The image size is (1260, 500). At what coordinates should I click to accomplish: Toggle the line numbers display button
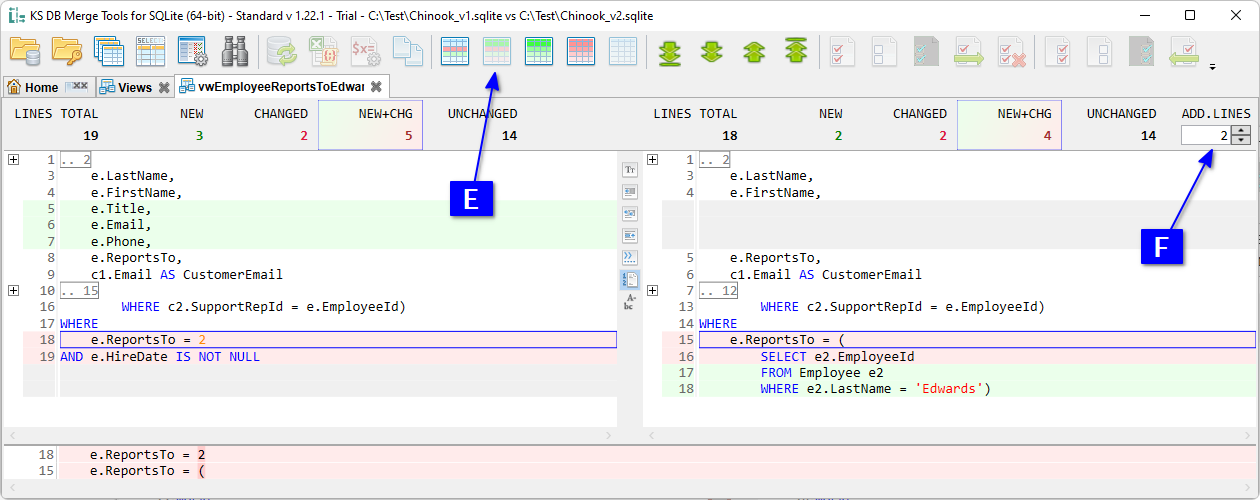[x=630, y=279]
